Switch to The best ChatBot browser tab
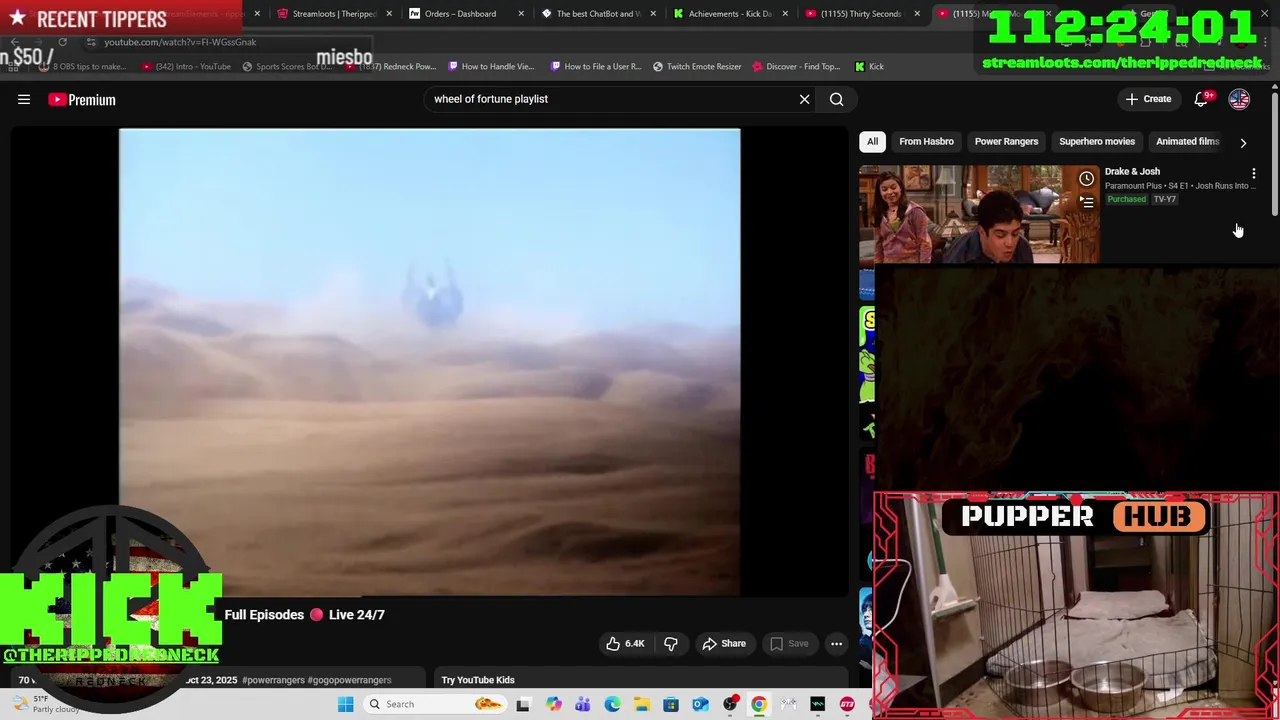1280x720 pixels. (x=597, y=14)
